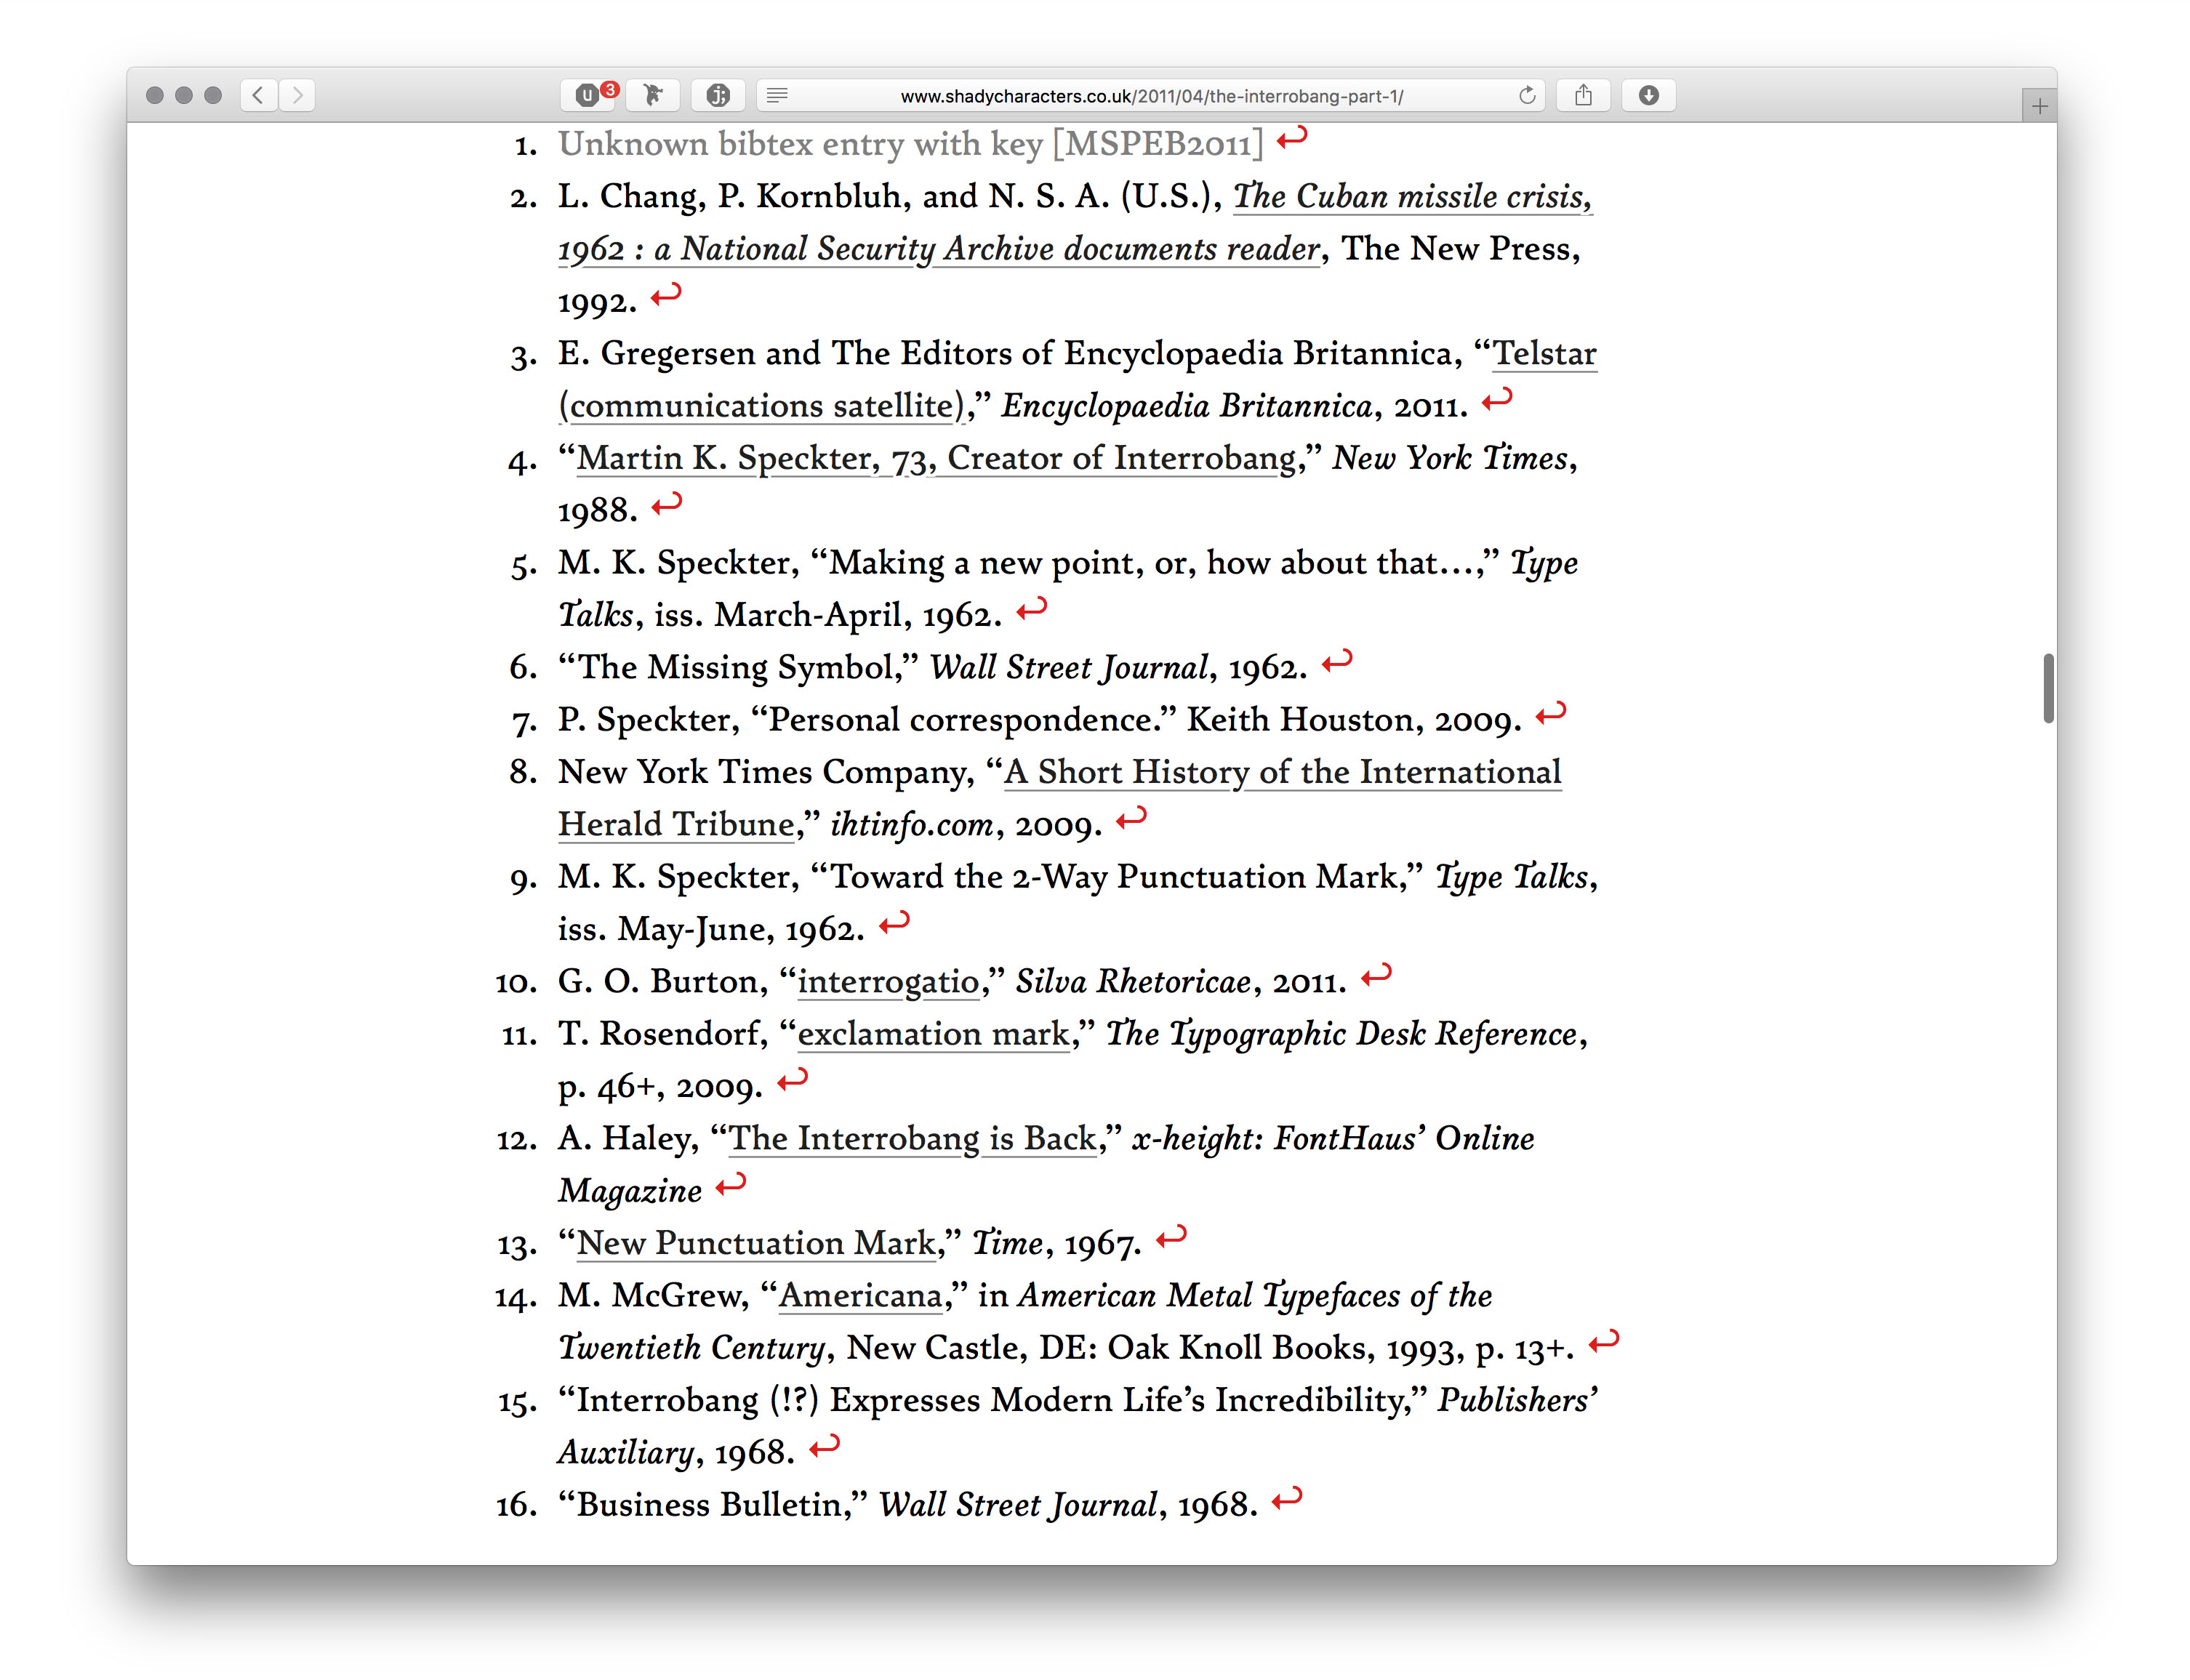
Task: Click the running-figure extension icon in toolbar
Action: click(653, 95)
